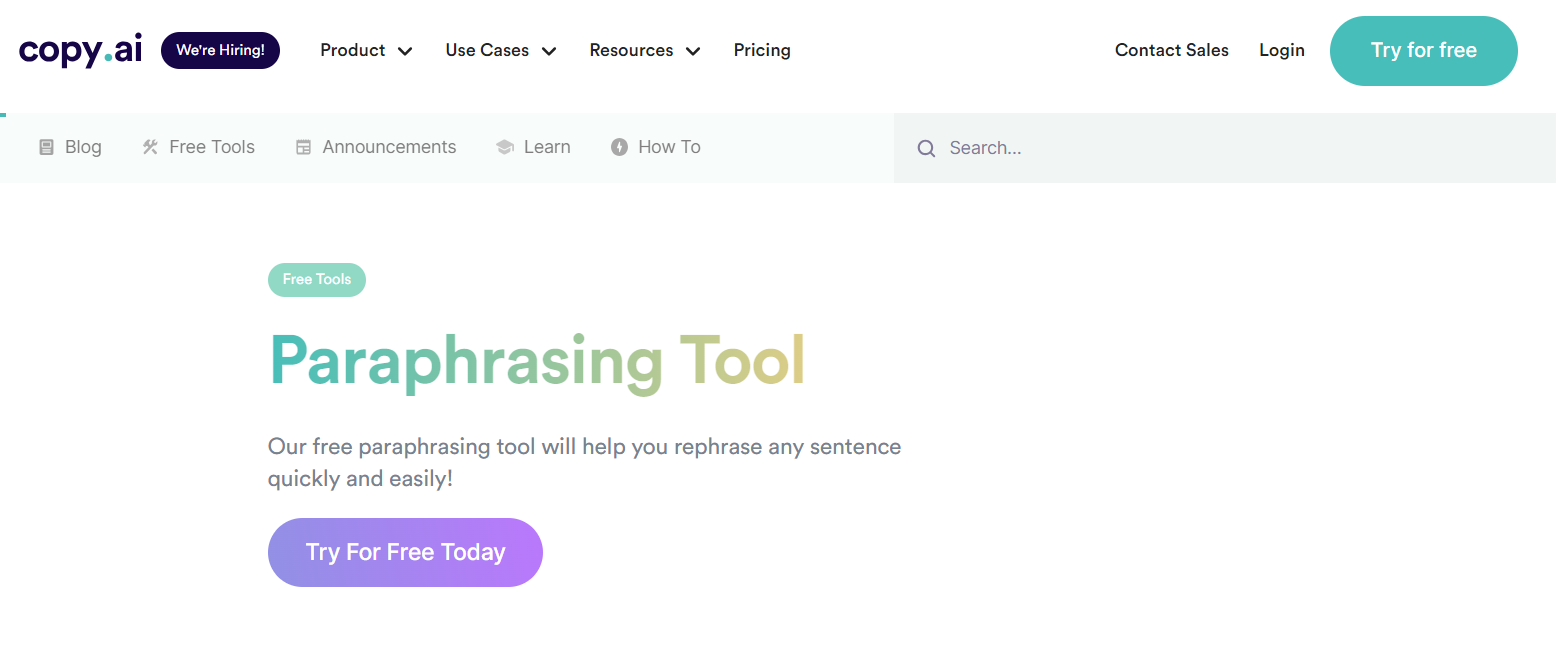Image resolution: width=1556 pixels, height=671 pixels.
Task: Select the Free Tools category tag
Action: pos(316,279)
